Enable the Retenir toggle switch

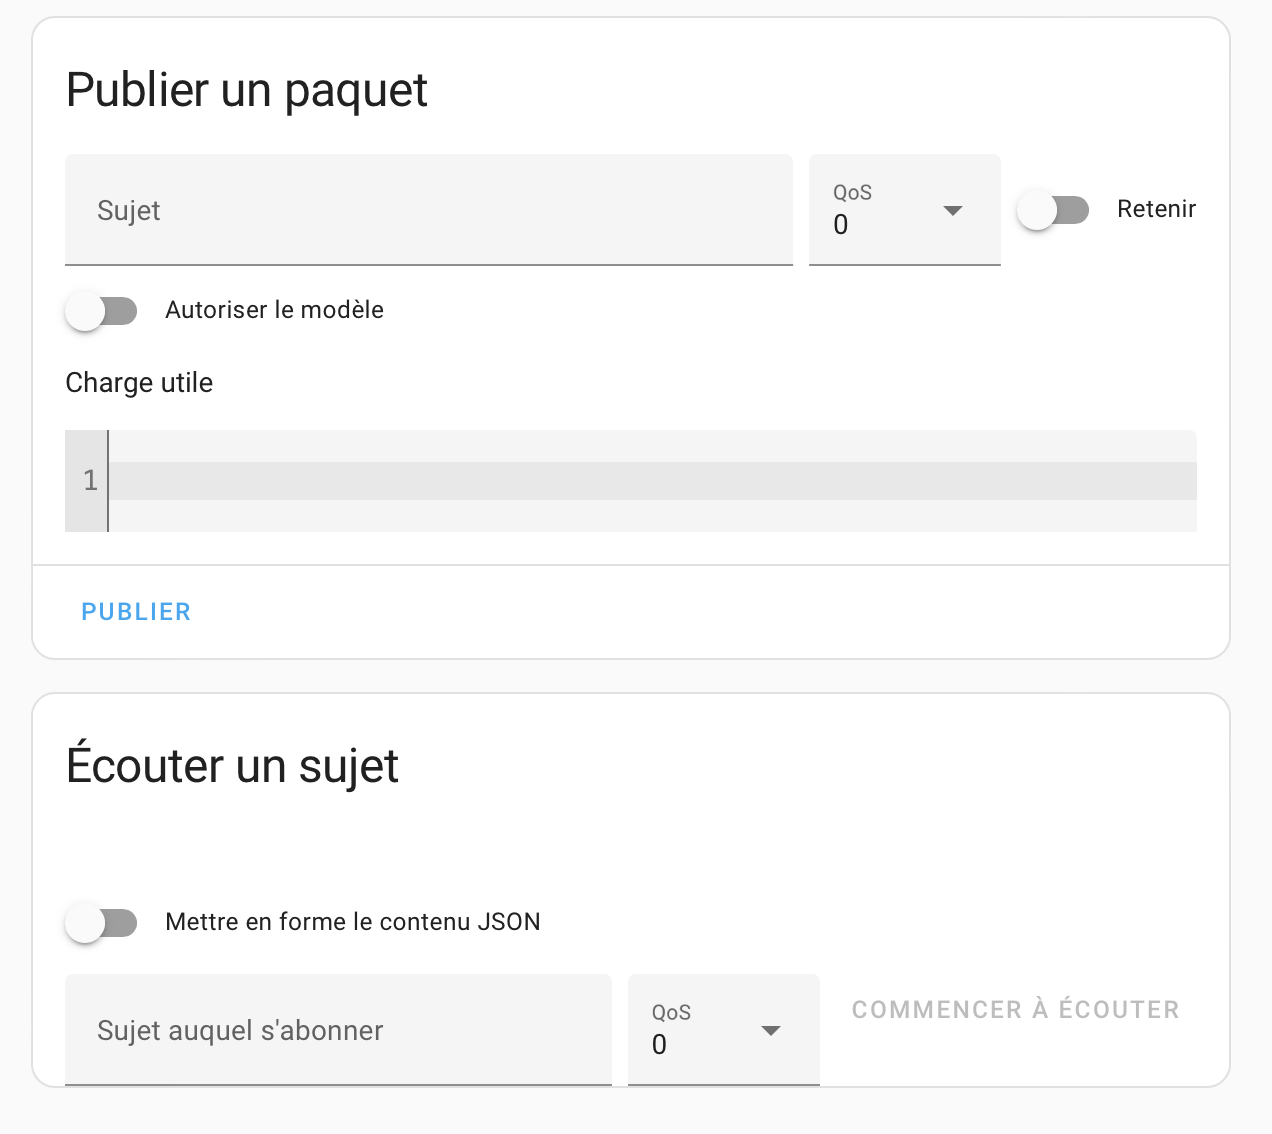click(1053, 210)
